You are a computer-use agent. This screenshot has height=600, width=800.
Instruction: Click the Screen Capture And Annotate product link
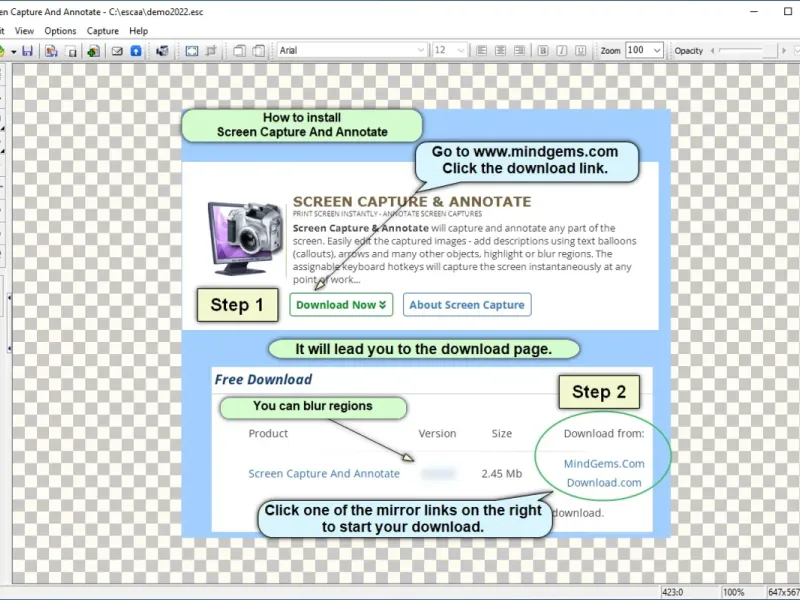click(x=324, y=473)
